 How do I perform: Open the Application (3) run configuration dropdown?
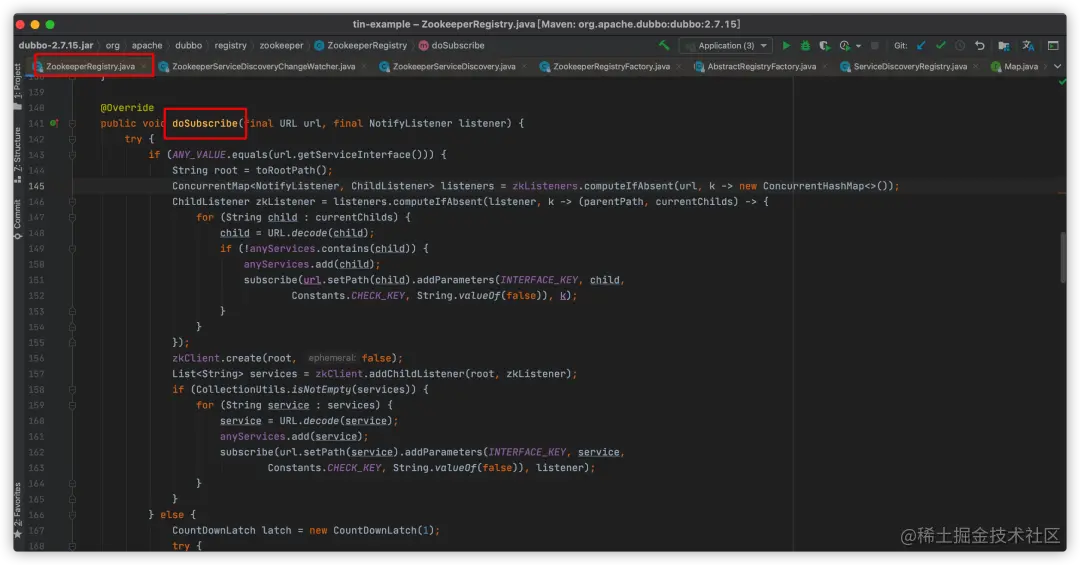click(x=726, y=45)
